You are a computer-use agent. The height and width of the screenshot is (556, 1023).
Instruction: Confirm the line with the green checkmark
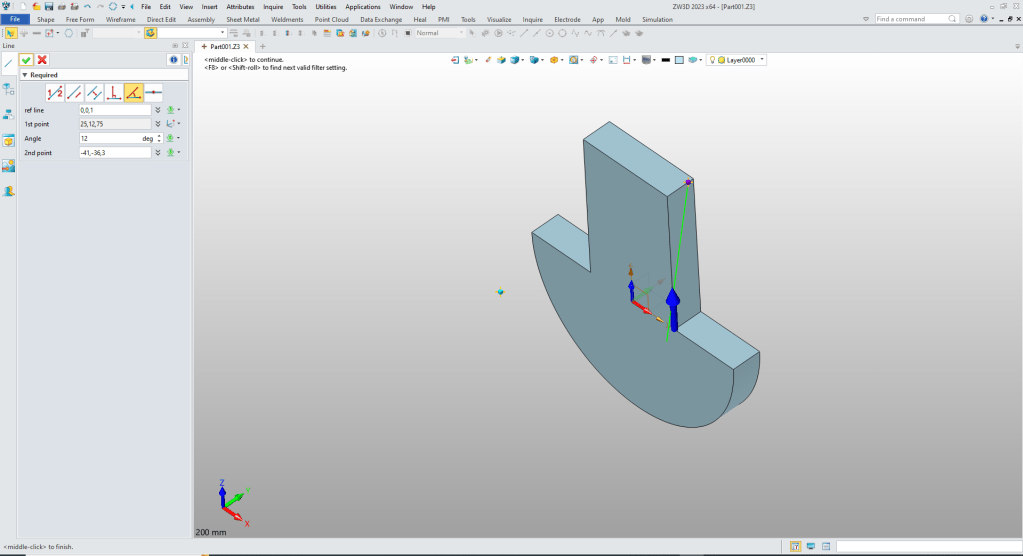pos(27,60)
